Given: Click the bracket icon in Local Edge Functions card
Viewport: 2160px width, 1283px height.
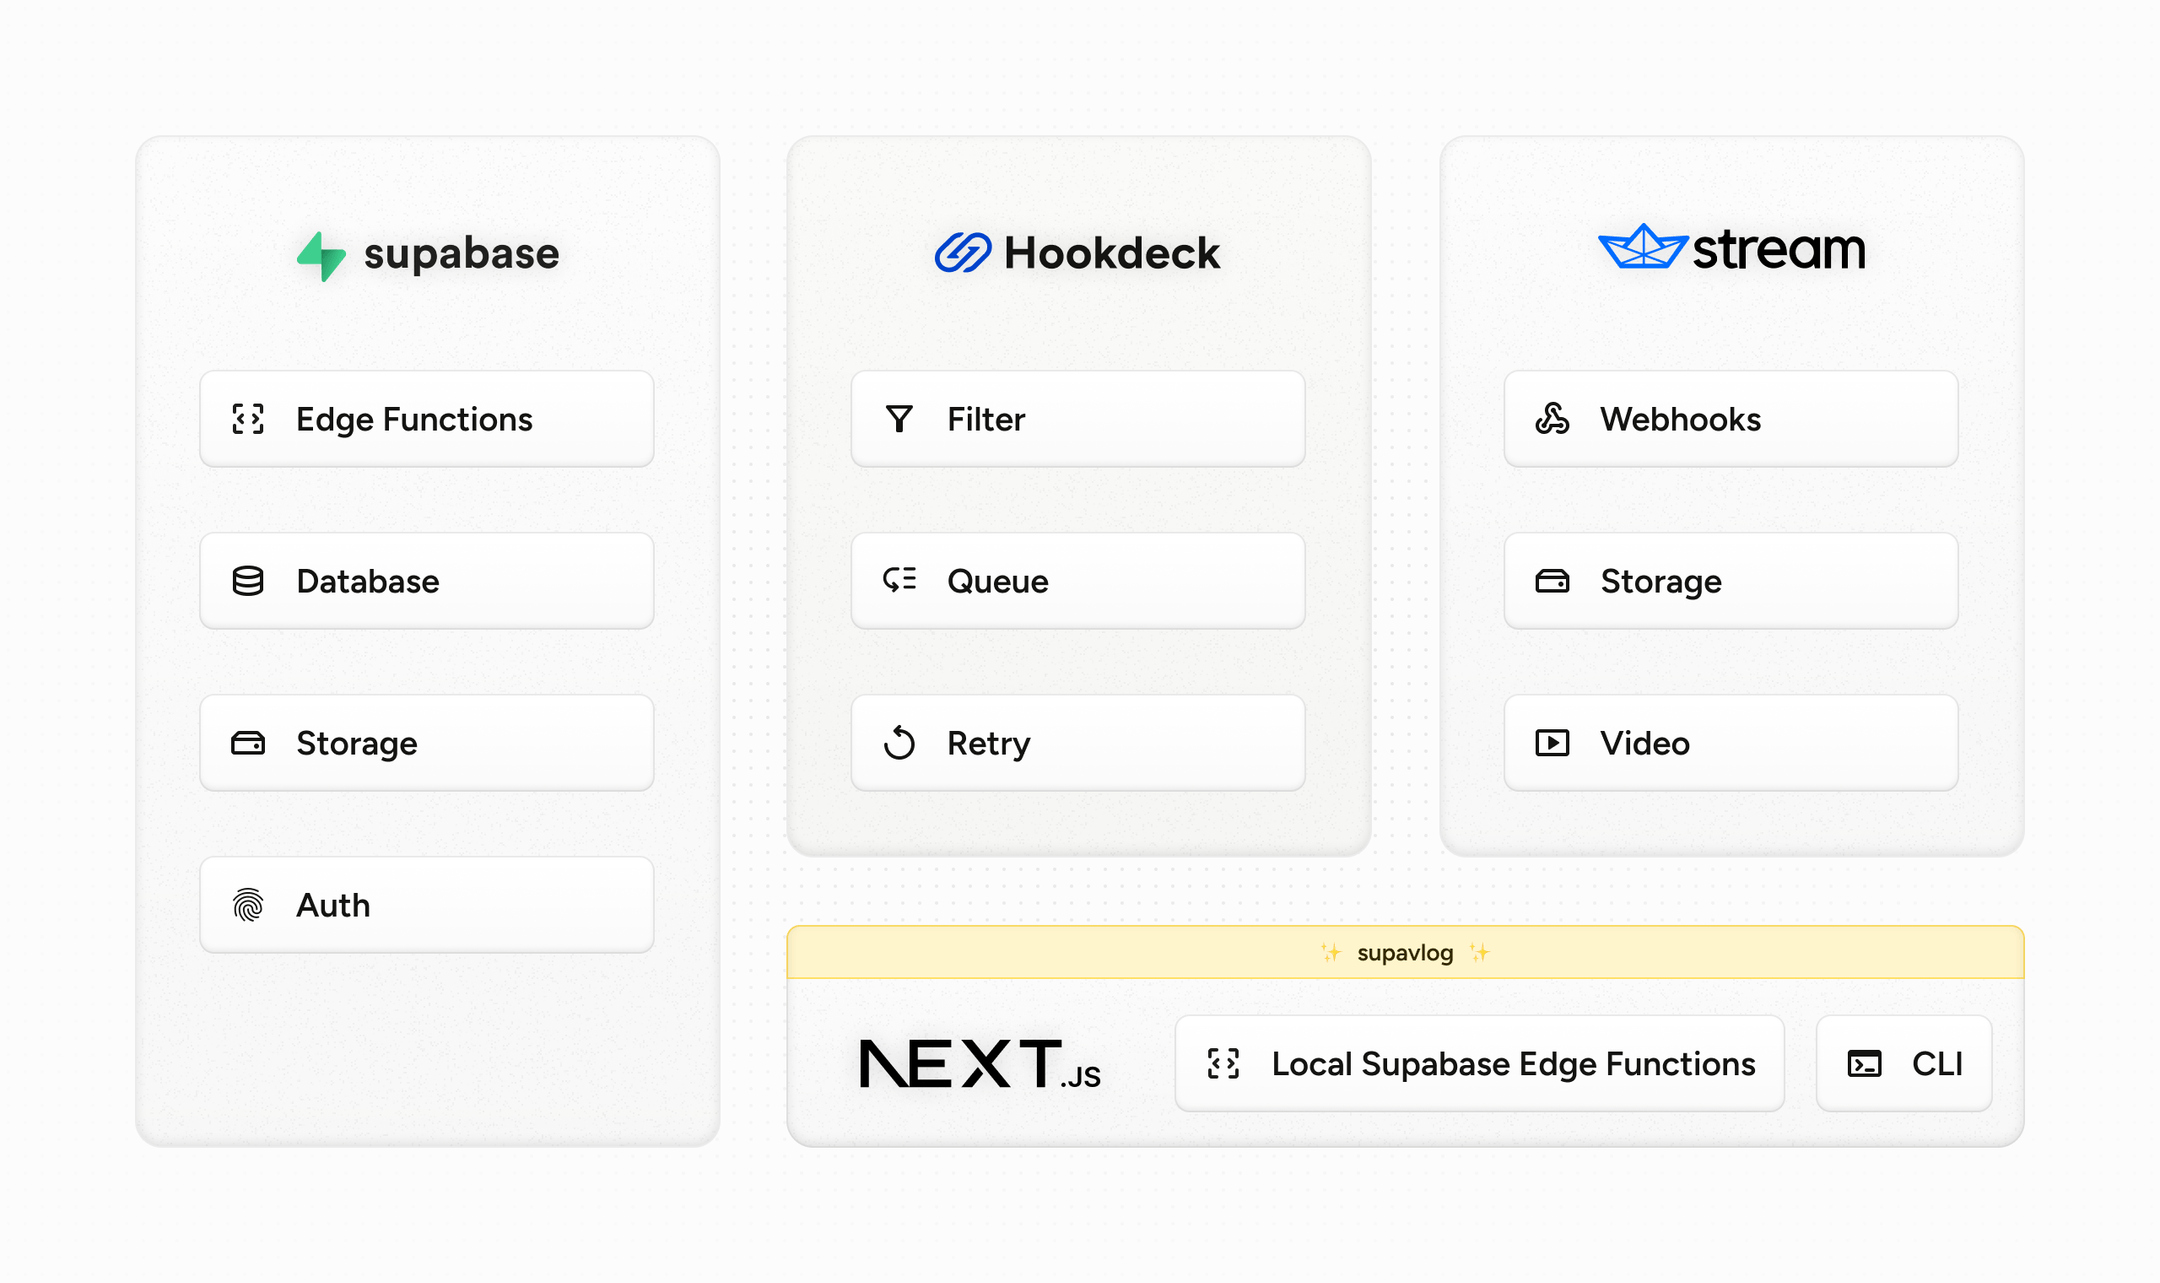Looking at the screenshot, I should pyautogui.click(x=1223, y=1064).
